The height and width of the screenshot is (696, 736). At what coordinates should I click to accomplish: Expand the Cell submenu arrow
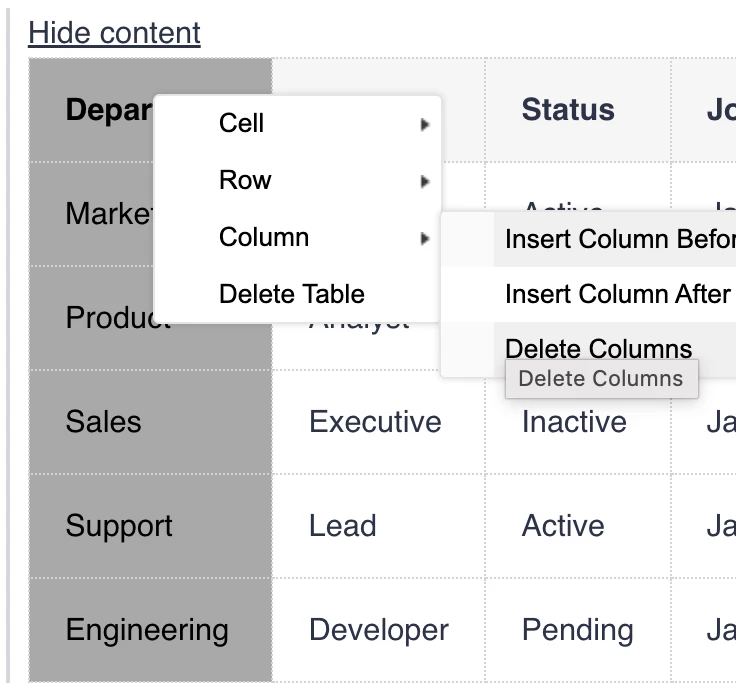[x=425, y=124]
